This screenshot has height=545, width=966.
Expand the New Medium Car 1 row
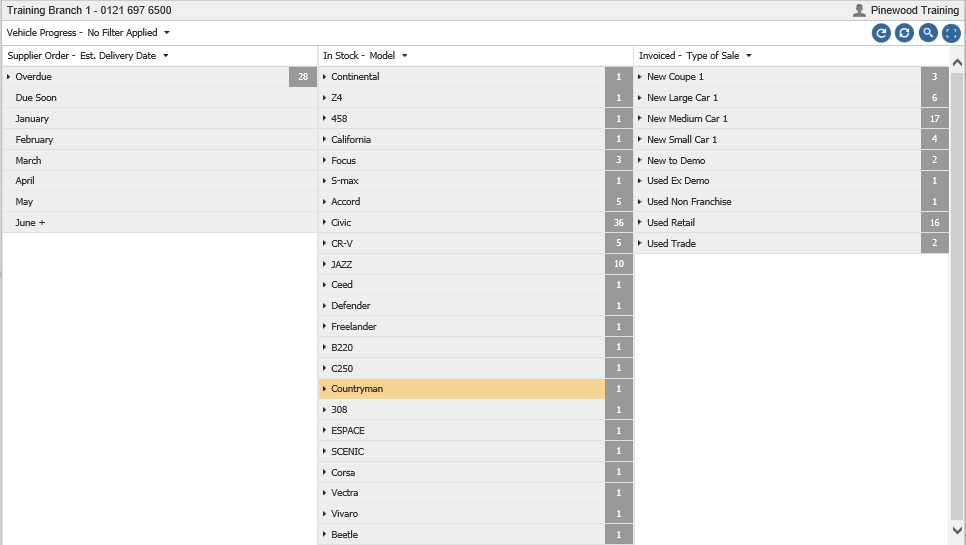pos(640,118)
